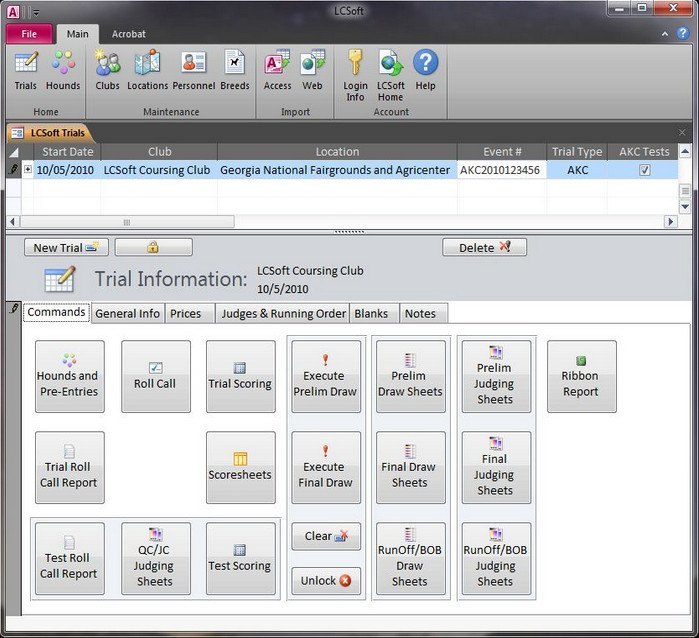Click the horizontal scrollbar thumb
This screenshot has width=699, height=638.
[127, 222]
